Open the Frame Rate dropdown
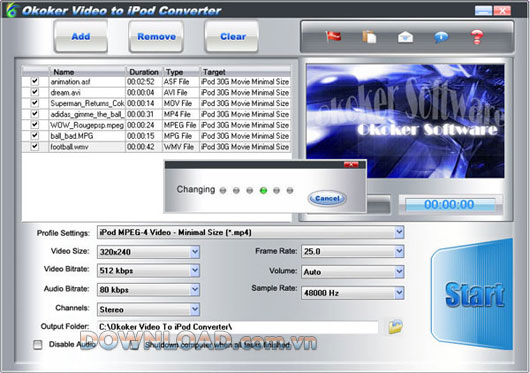 pos(399,251)
